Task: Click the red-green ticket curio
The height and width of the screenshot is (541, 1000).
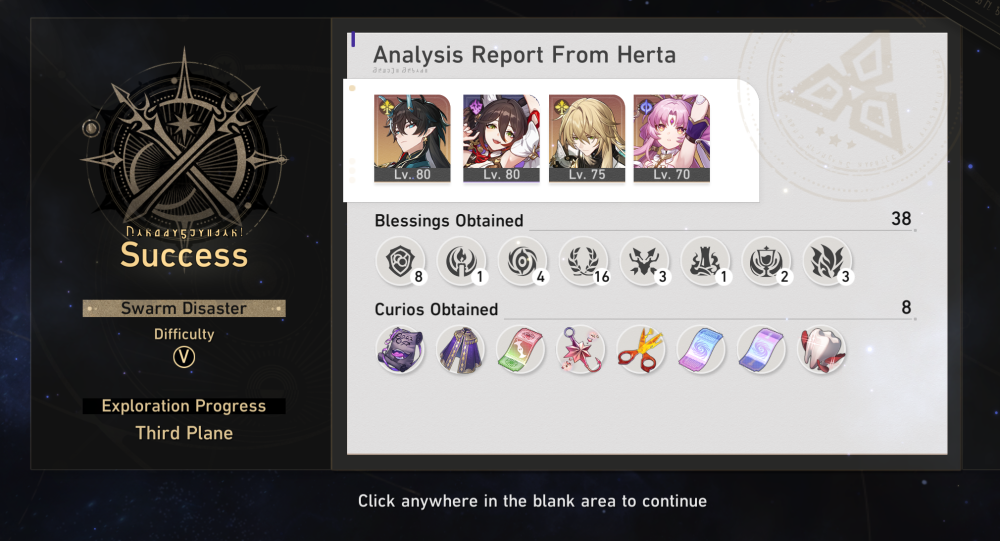Action: pos(520,350)
